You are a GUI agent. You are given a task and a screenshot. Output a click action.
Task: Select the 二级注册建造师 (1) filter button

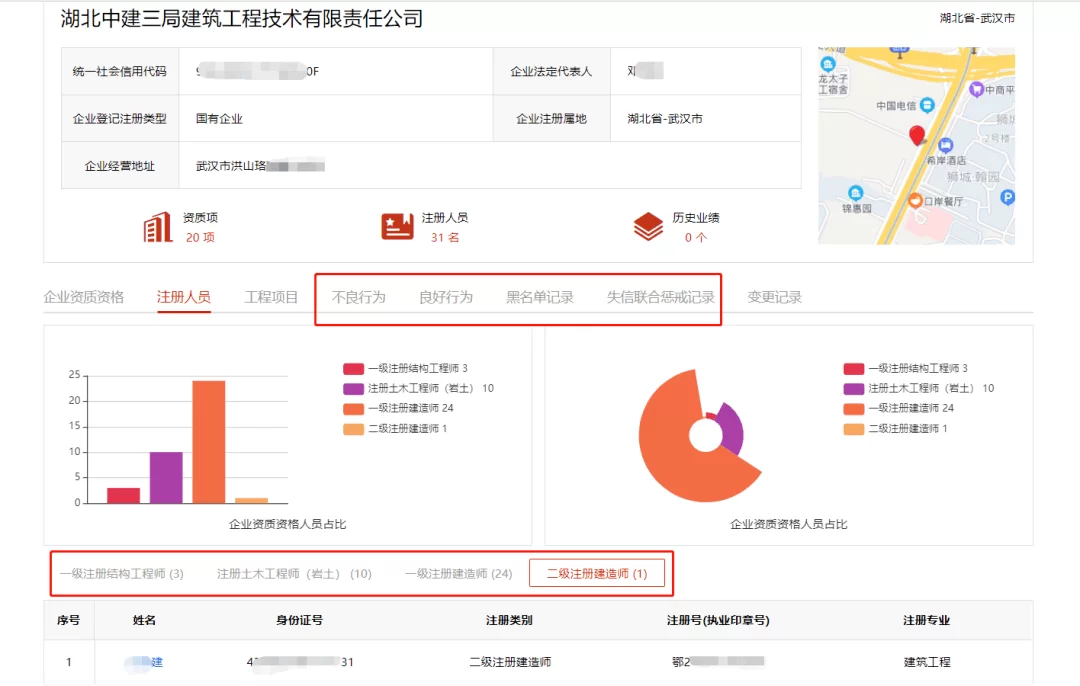click(596, 574)
